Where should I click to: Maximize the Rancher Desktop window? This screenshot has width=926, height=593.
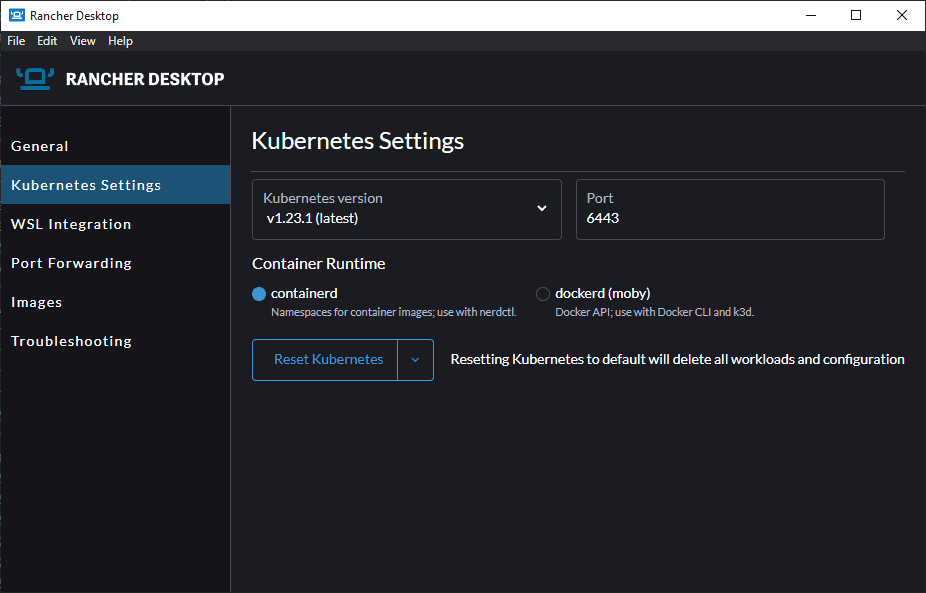coord(856,15)
